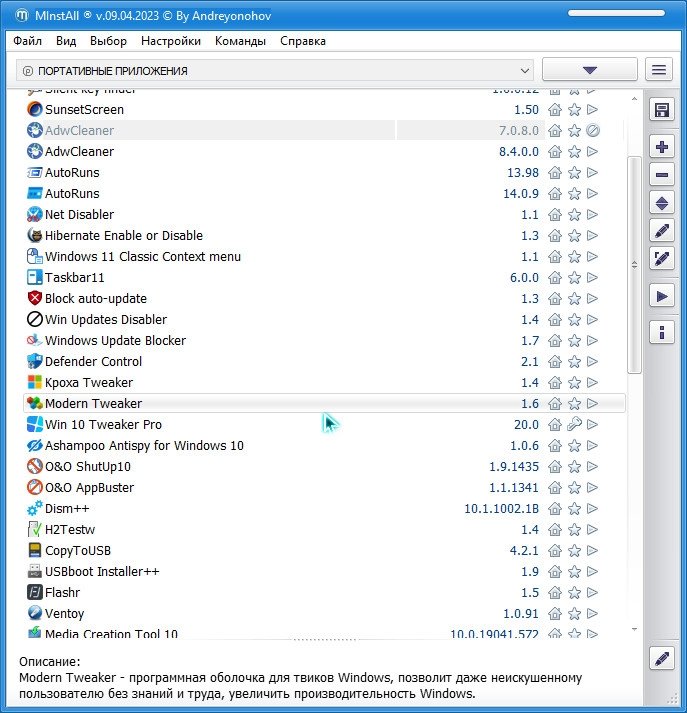The width and height of the screenshot is (687, 713).
Task: Click the pencil edit button below move button
Action: [x=662, y=231]
